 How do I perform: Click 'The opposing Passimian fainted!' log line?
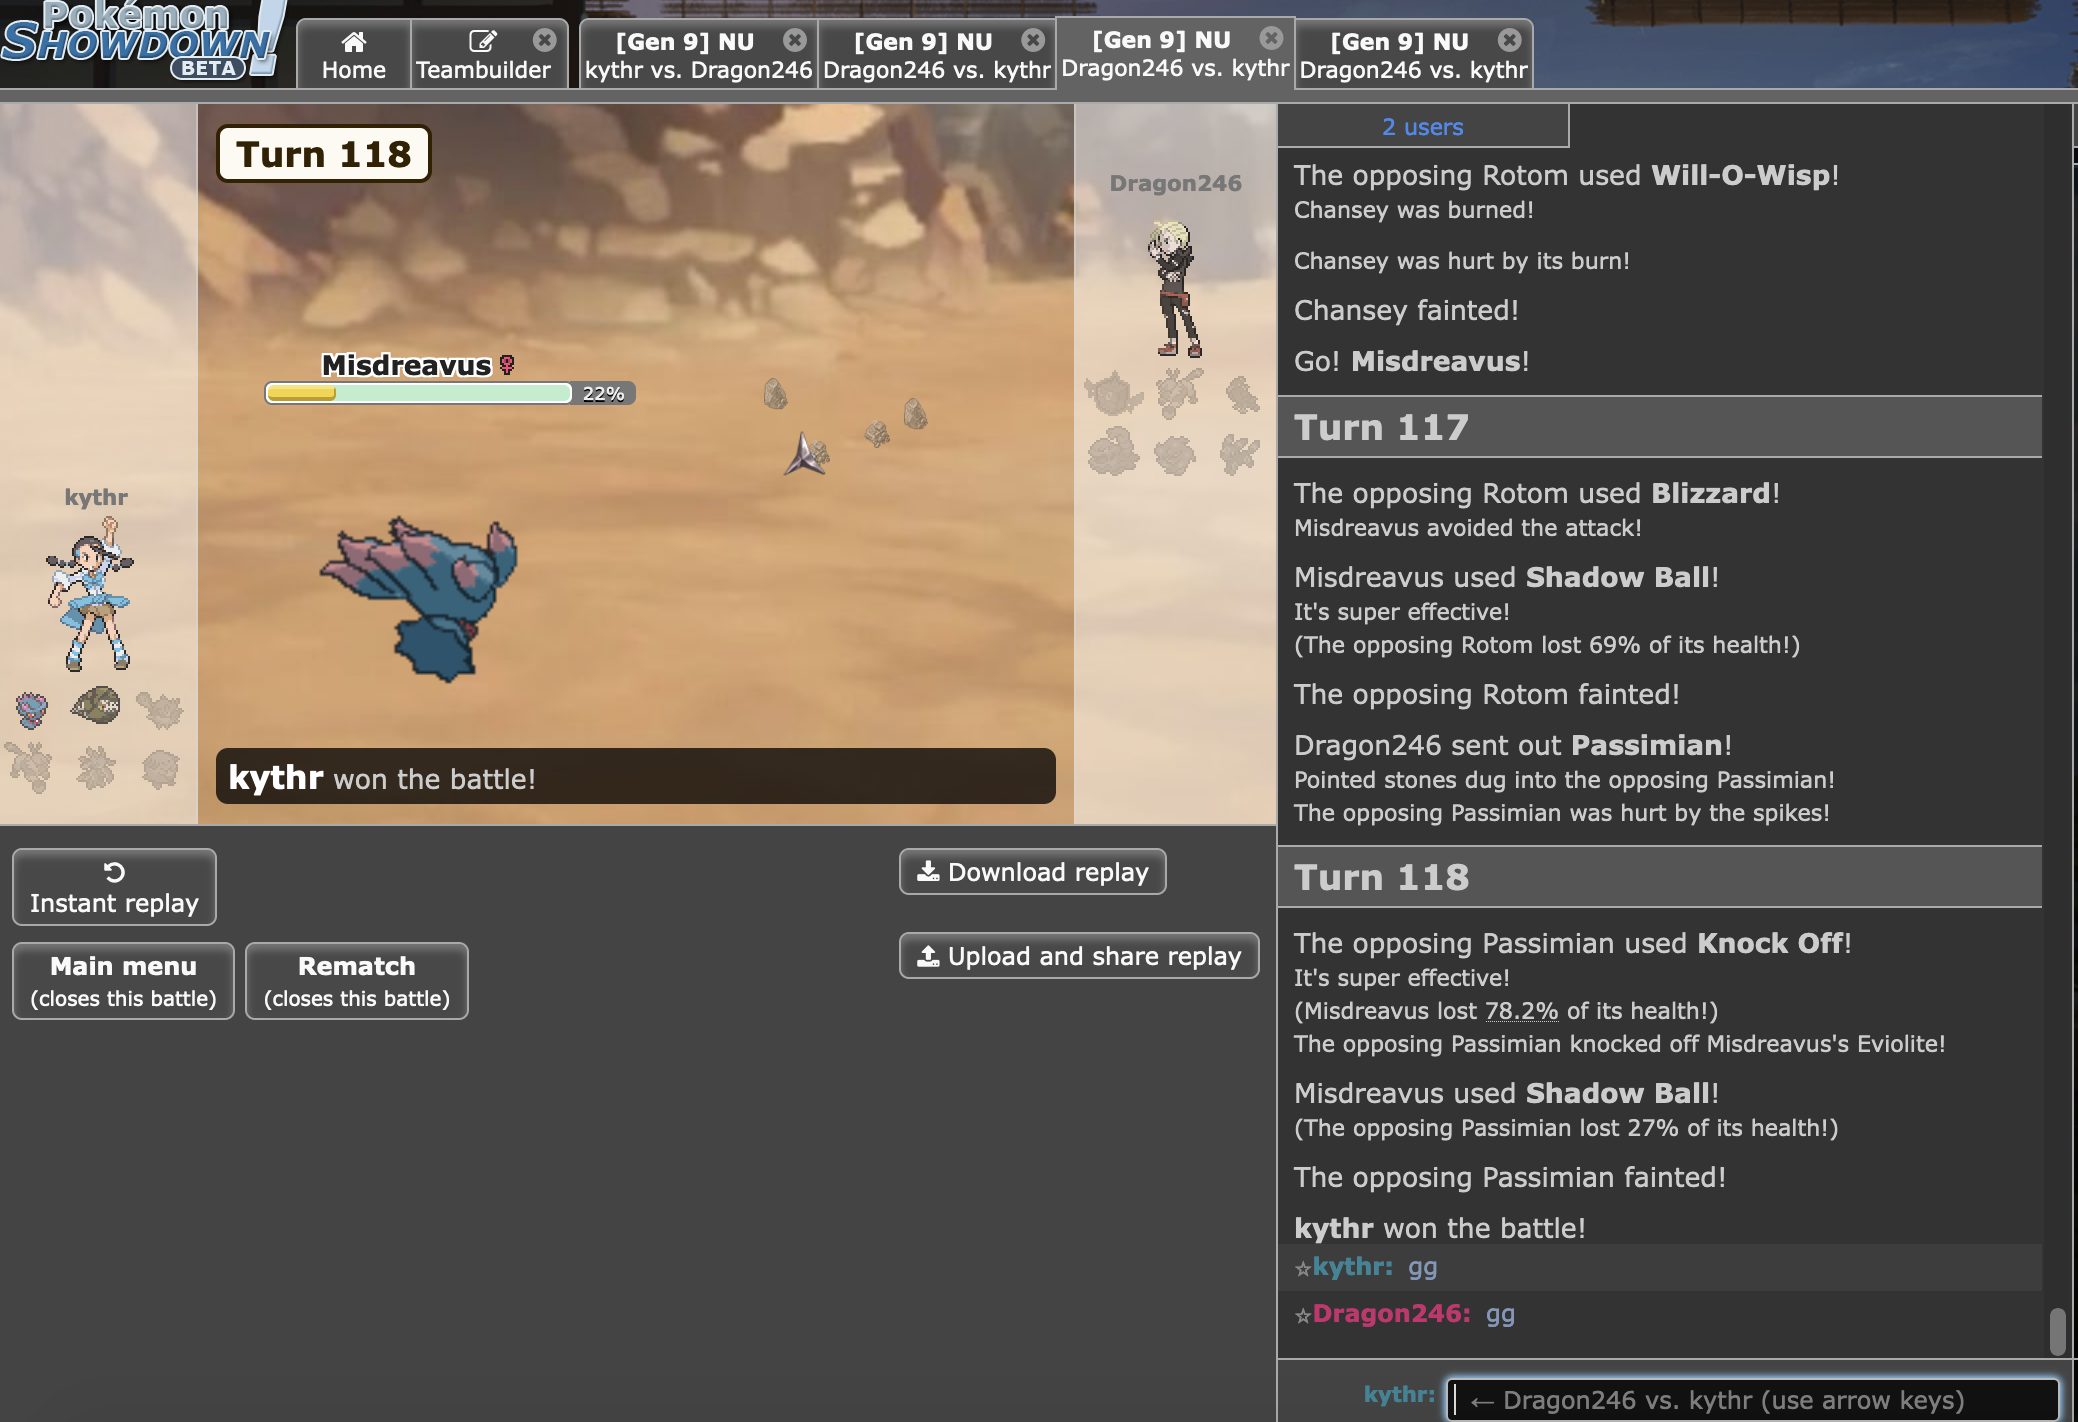point(1509,1177)
